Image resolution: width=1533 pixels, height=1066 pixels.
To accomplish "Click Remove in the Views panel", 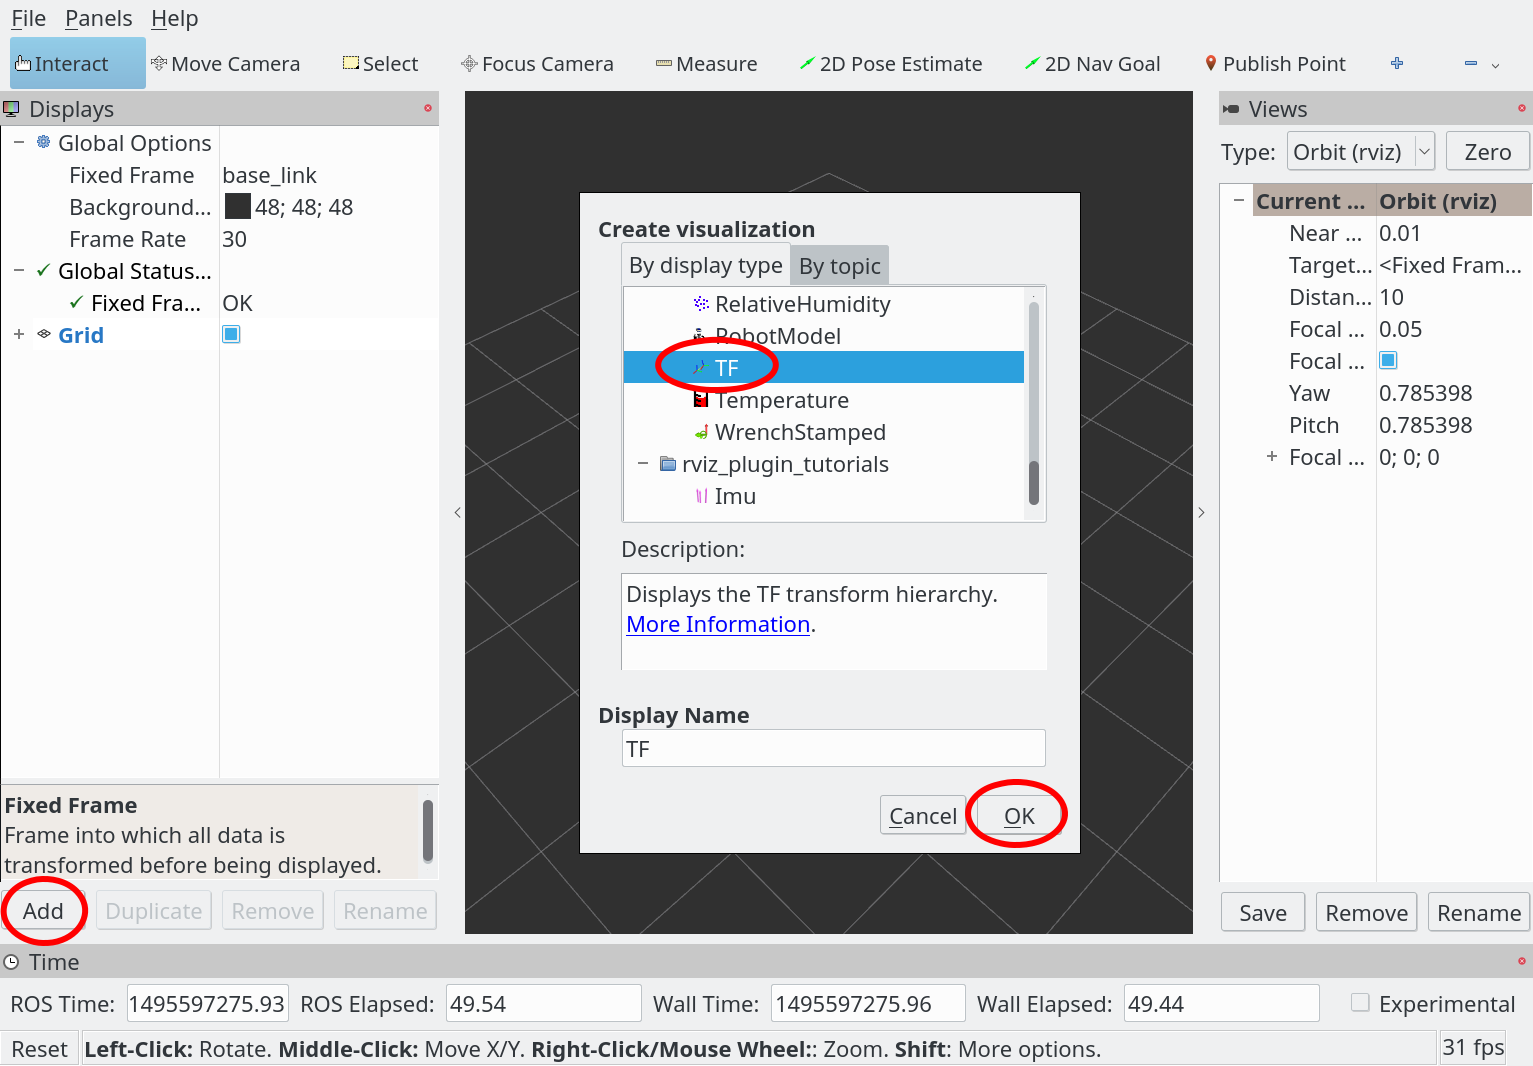I will pyautogui.click(x=1366, y=912).
